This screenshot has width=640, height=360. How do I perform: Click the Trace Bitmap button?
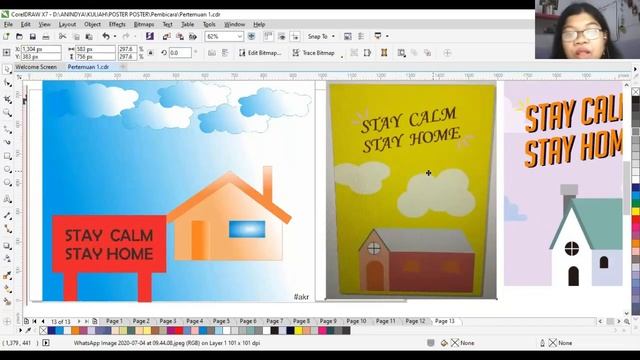(314, 53)
